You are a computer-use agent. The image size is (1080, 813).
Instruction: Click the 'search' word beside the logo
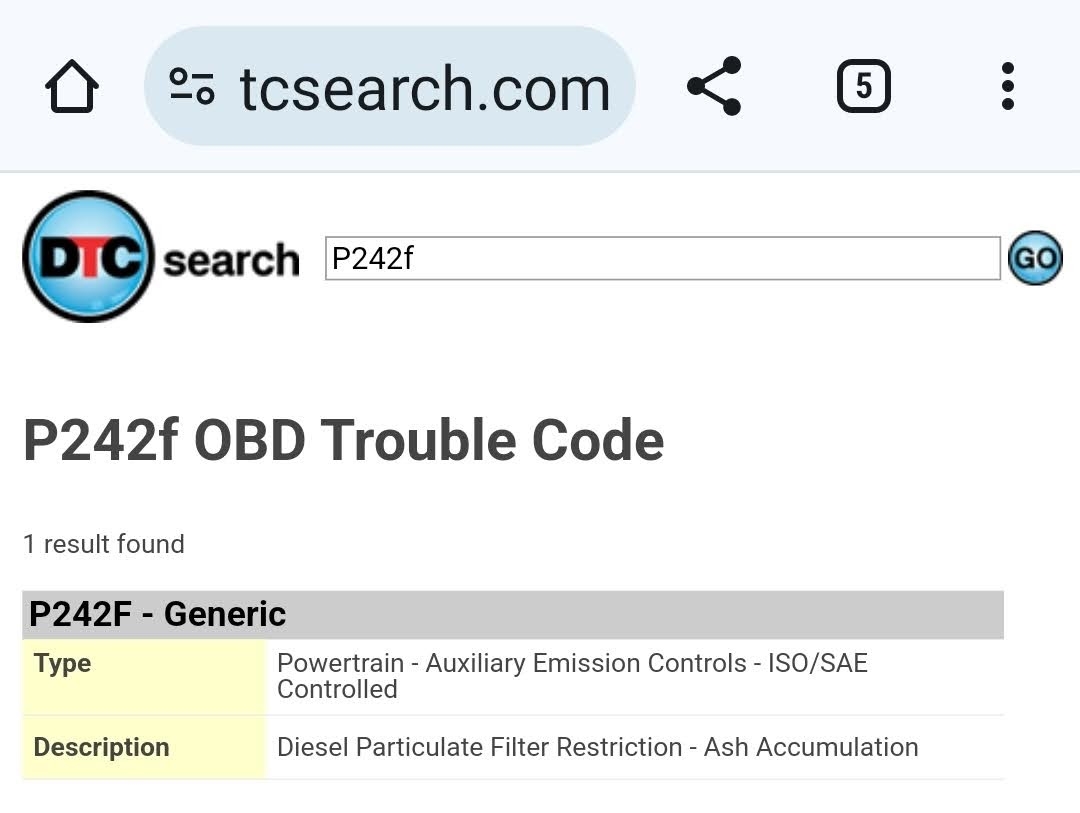(x=231, y=260)
